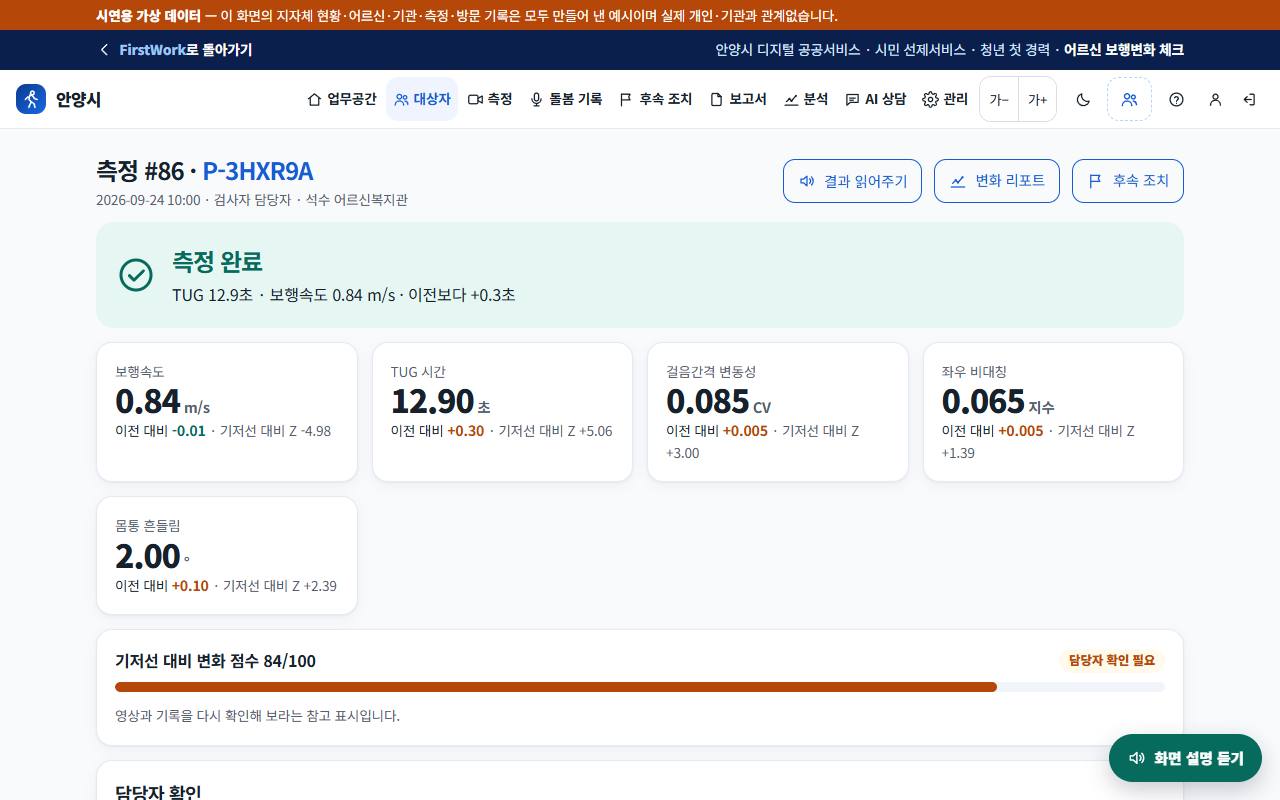The image size is (1280, 800).
Task: Navigate to the 보고서 section
Action: click(x=738, y=99)
